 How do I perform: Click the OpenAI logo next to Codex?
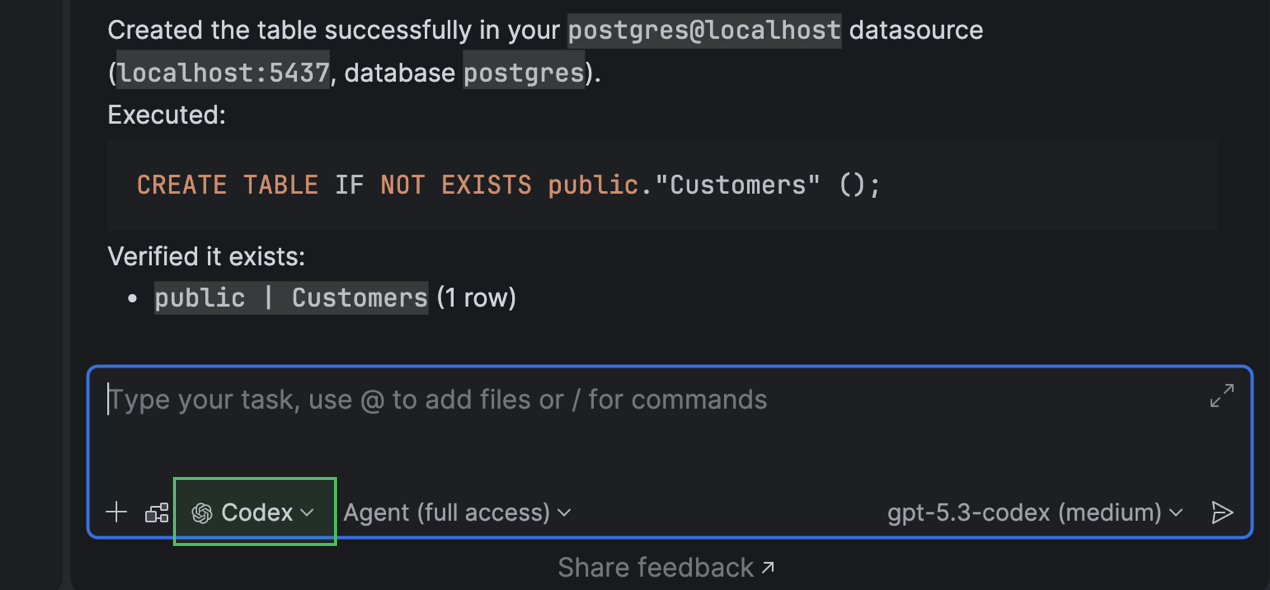pos(202,513)
